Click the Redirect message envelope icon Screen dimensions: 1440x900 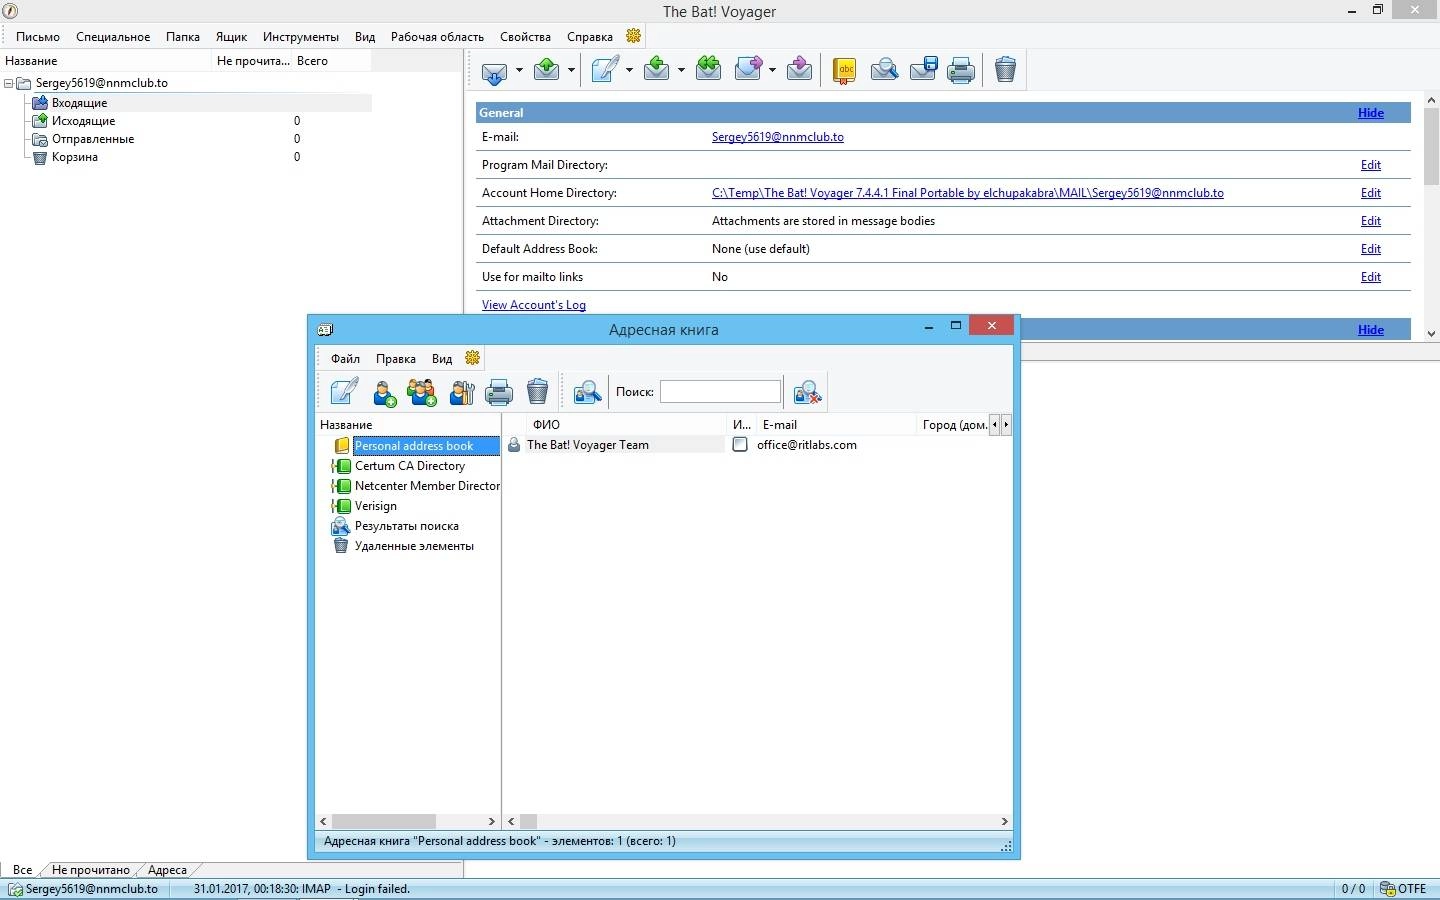point(799,69)
